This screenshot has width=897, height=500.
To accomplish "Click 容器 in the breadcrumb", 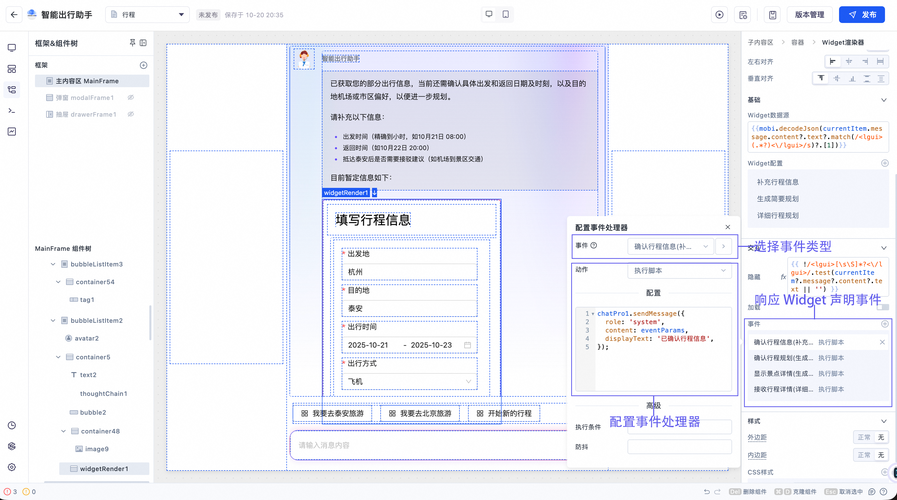I will 797,42.
